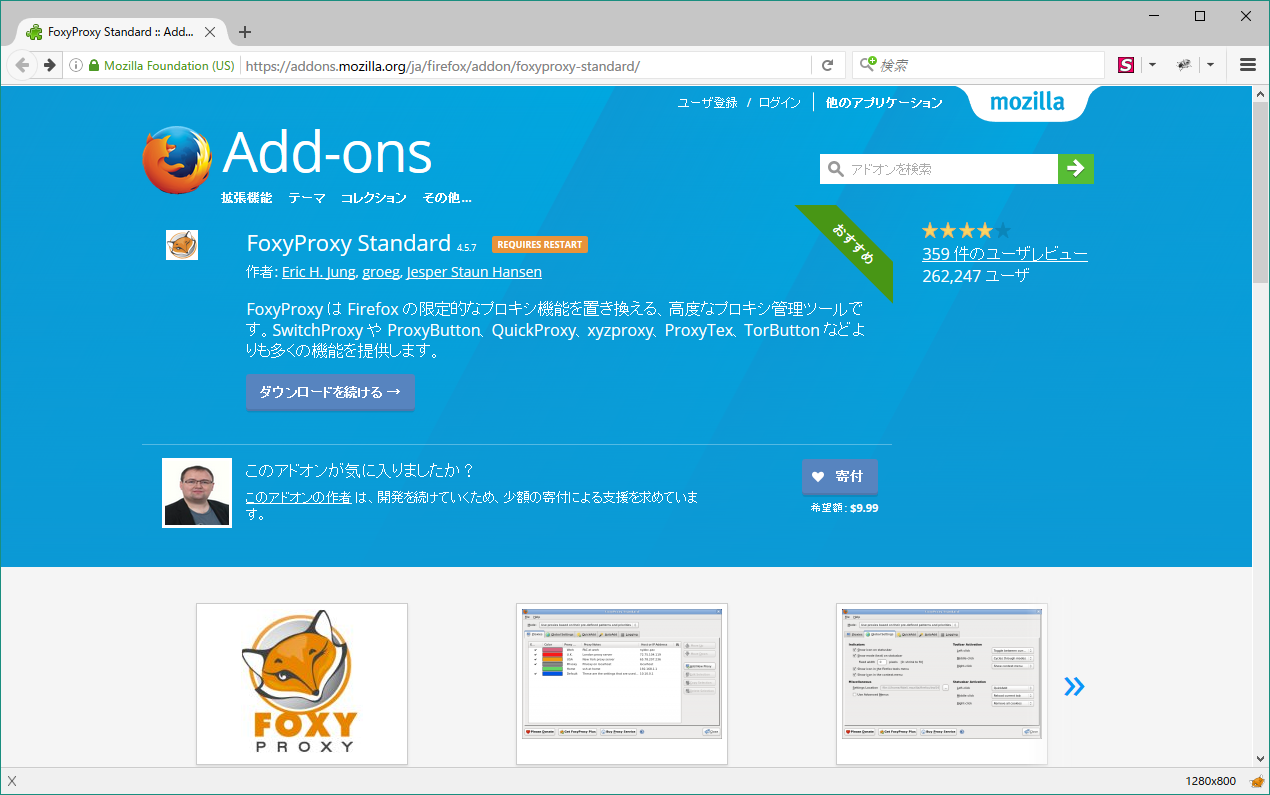Click the green arrow add-on search submit button
The width and height of the screenshot is (1270, 795).
[1076, 169]
